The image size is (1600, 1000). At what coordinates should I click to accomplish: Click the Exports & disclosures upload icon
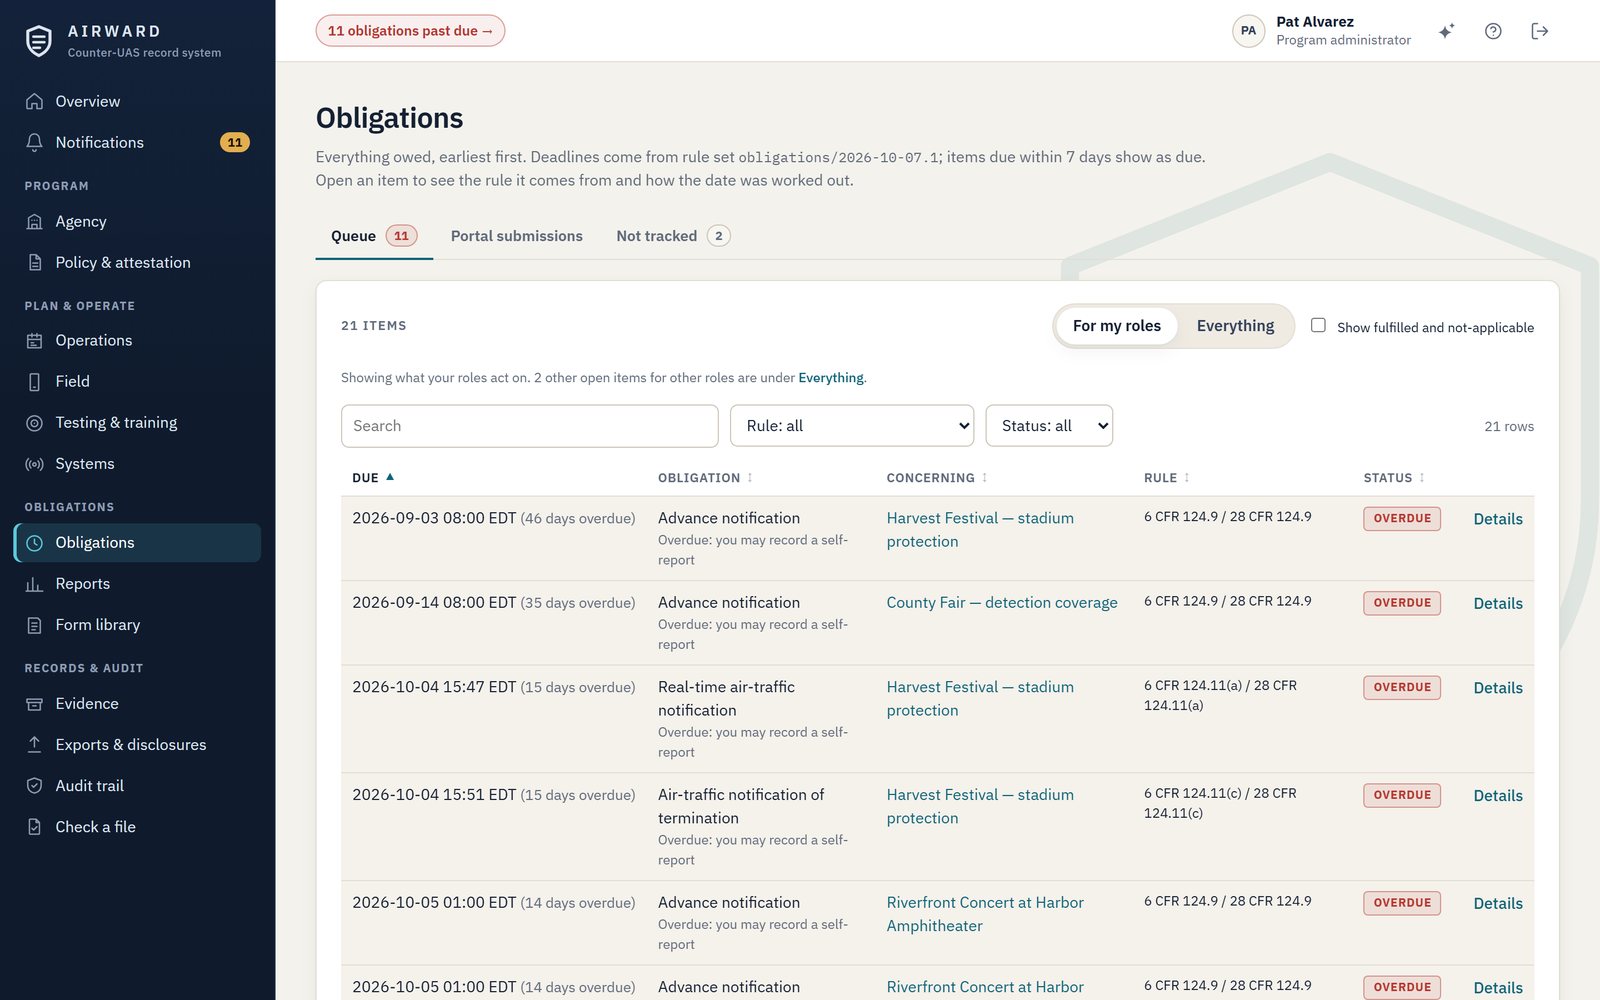pyautogui.click(x=34, y=744)
